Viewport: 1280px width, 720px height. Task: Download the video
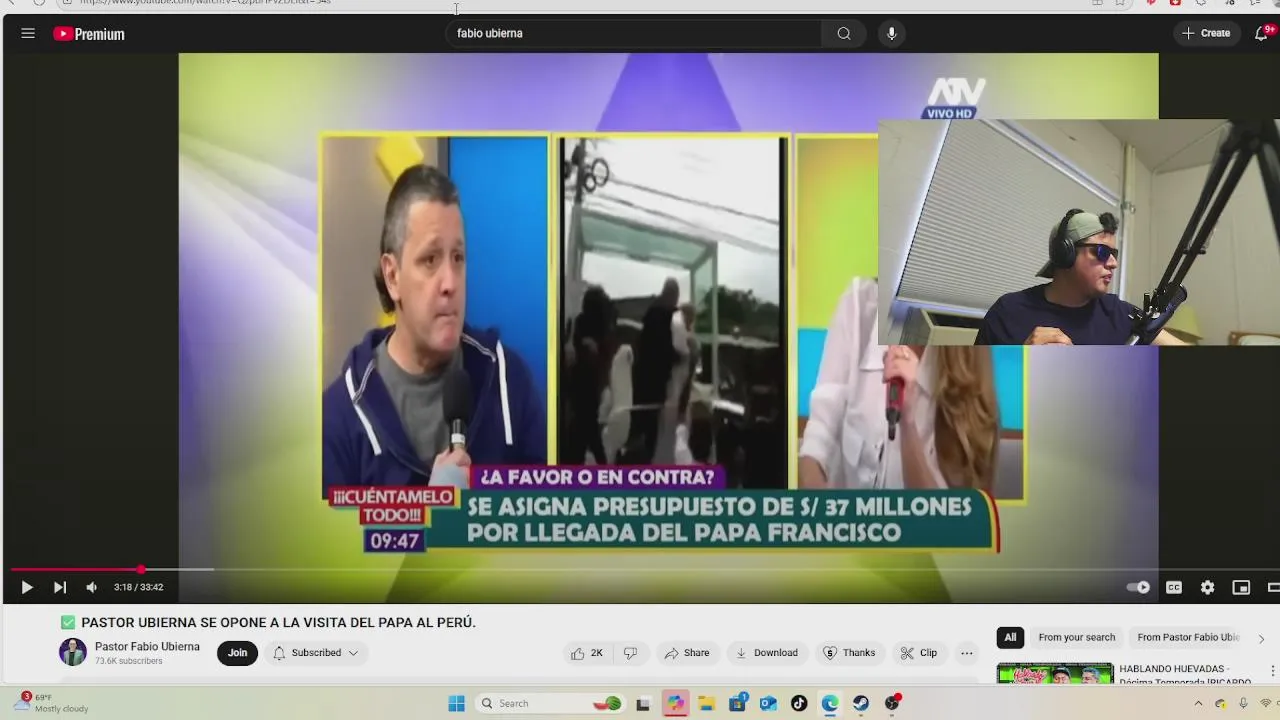pyautogui.click(x=767, y=653)
